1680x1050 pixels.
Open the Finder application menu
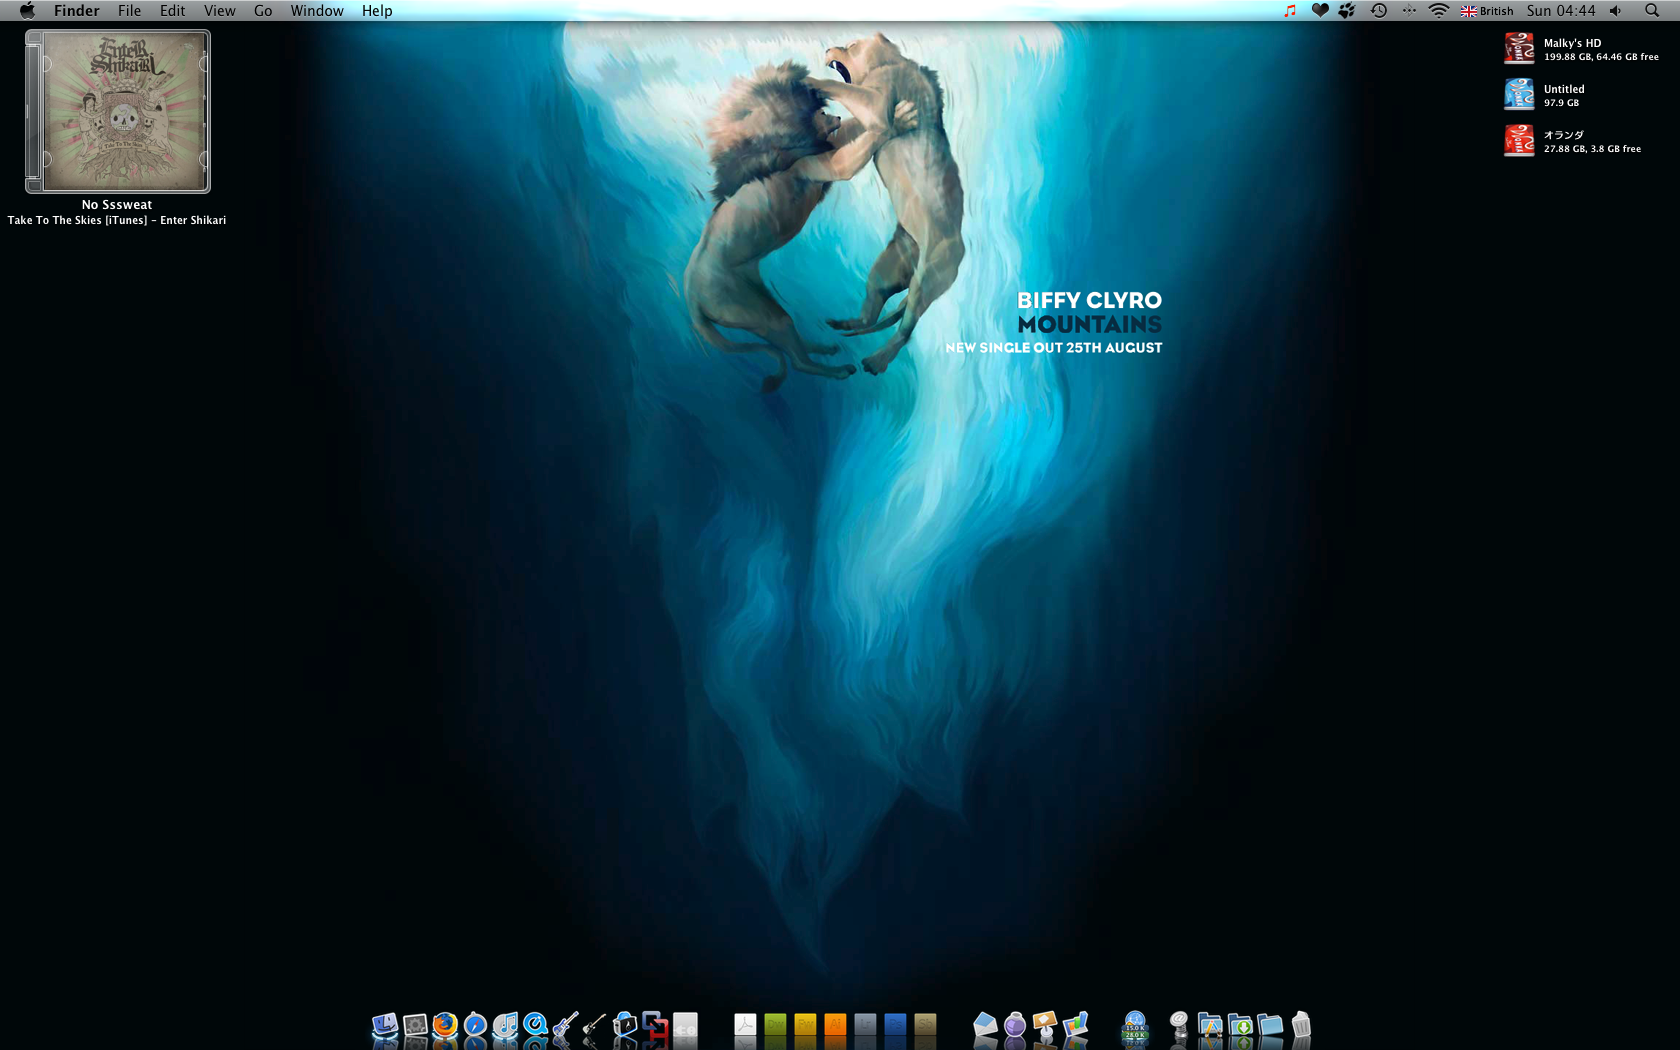pyautogui.click(x=77, y=11)
